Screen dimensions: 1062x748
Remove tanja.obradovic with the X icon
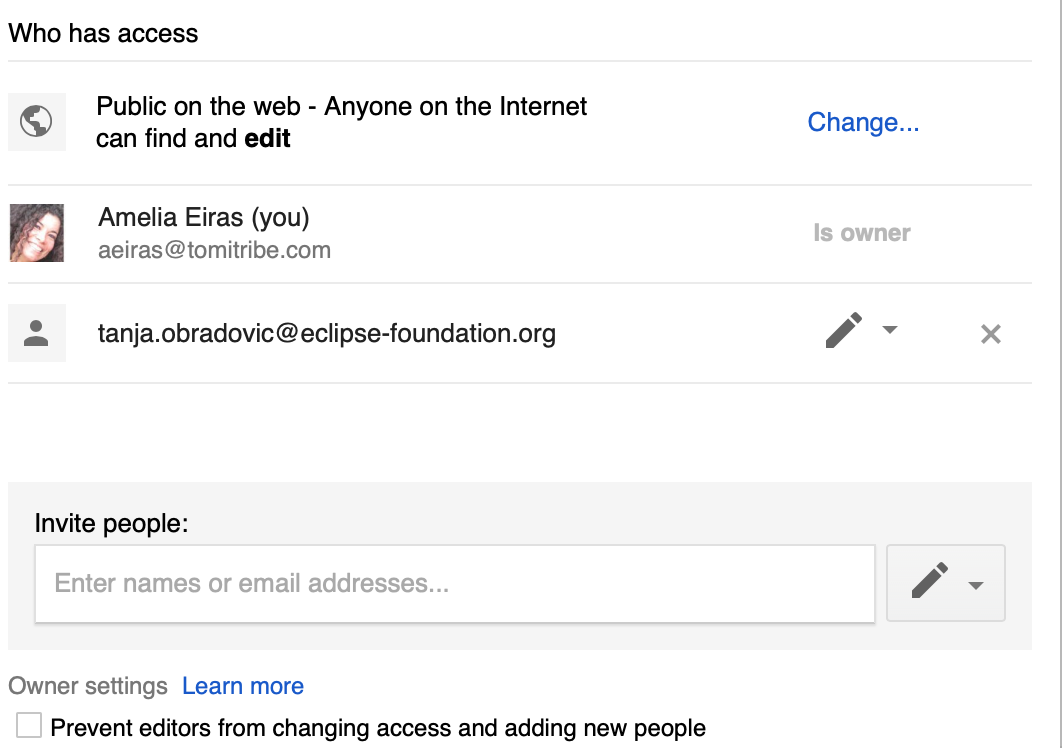click(x=991, y=333)
